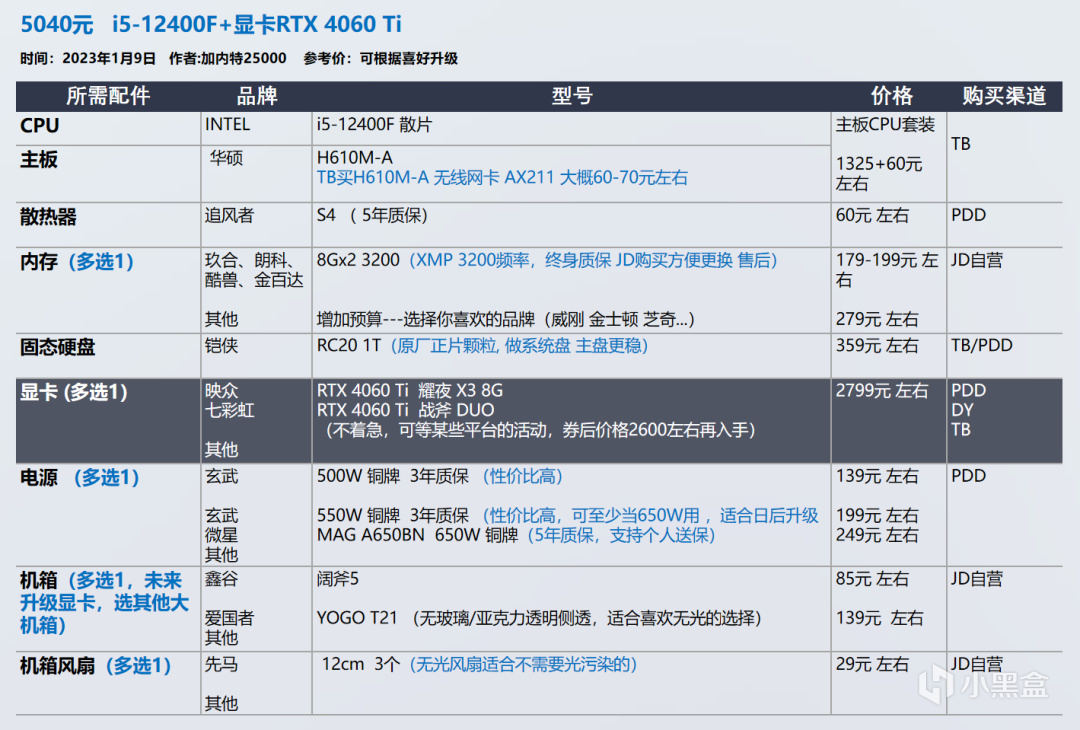Select the '爱国者' case brand
Image resolution: width=1080 pixels, height=730 pixels.
point(229,618)
